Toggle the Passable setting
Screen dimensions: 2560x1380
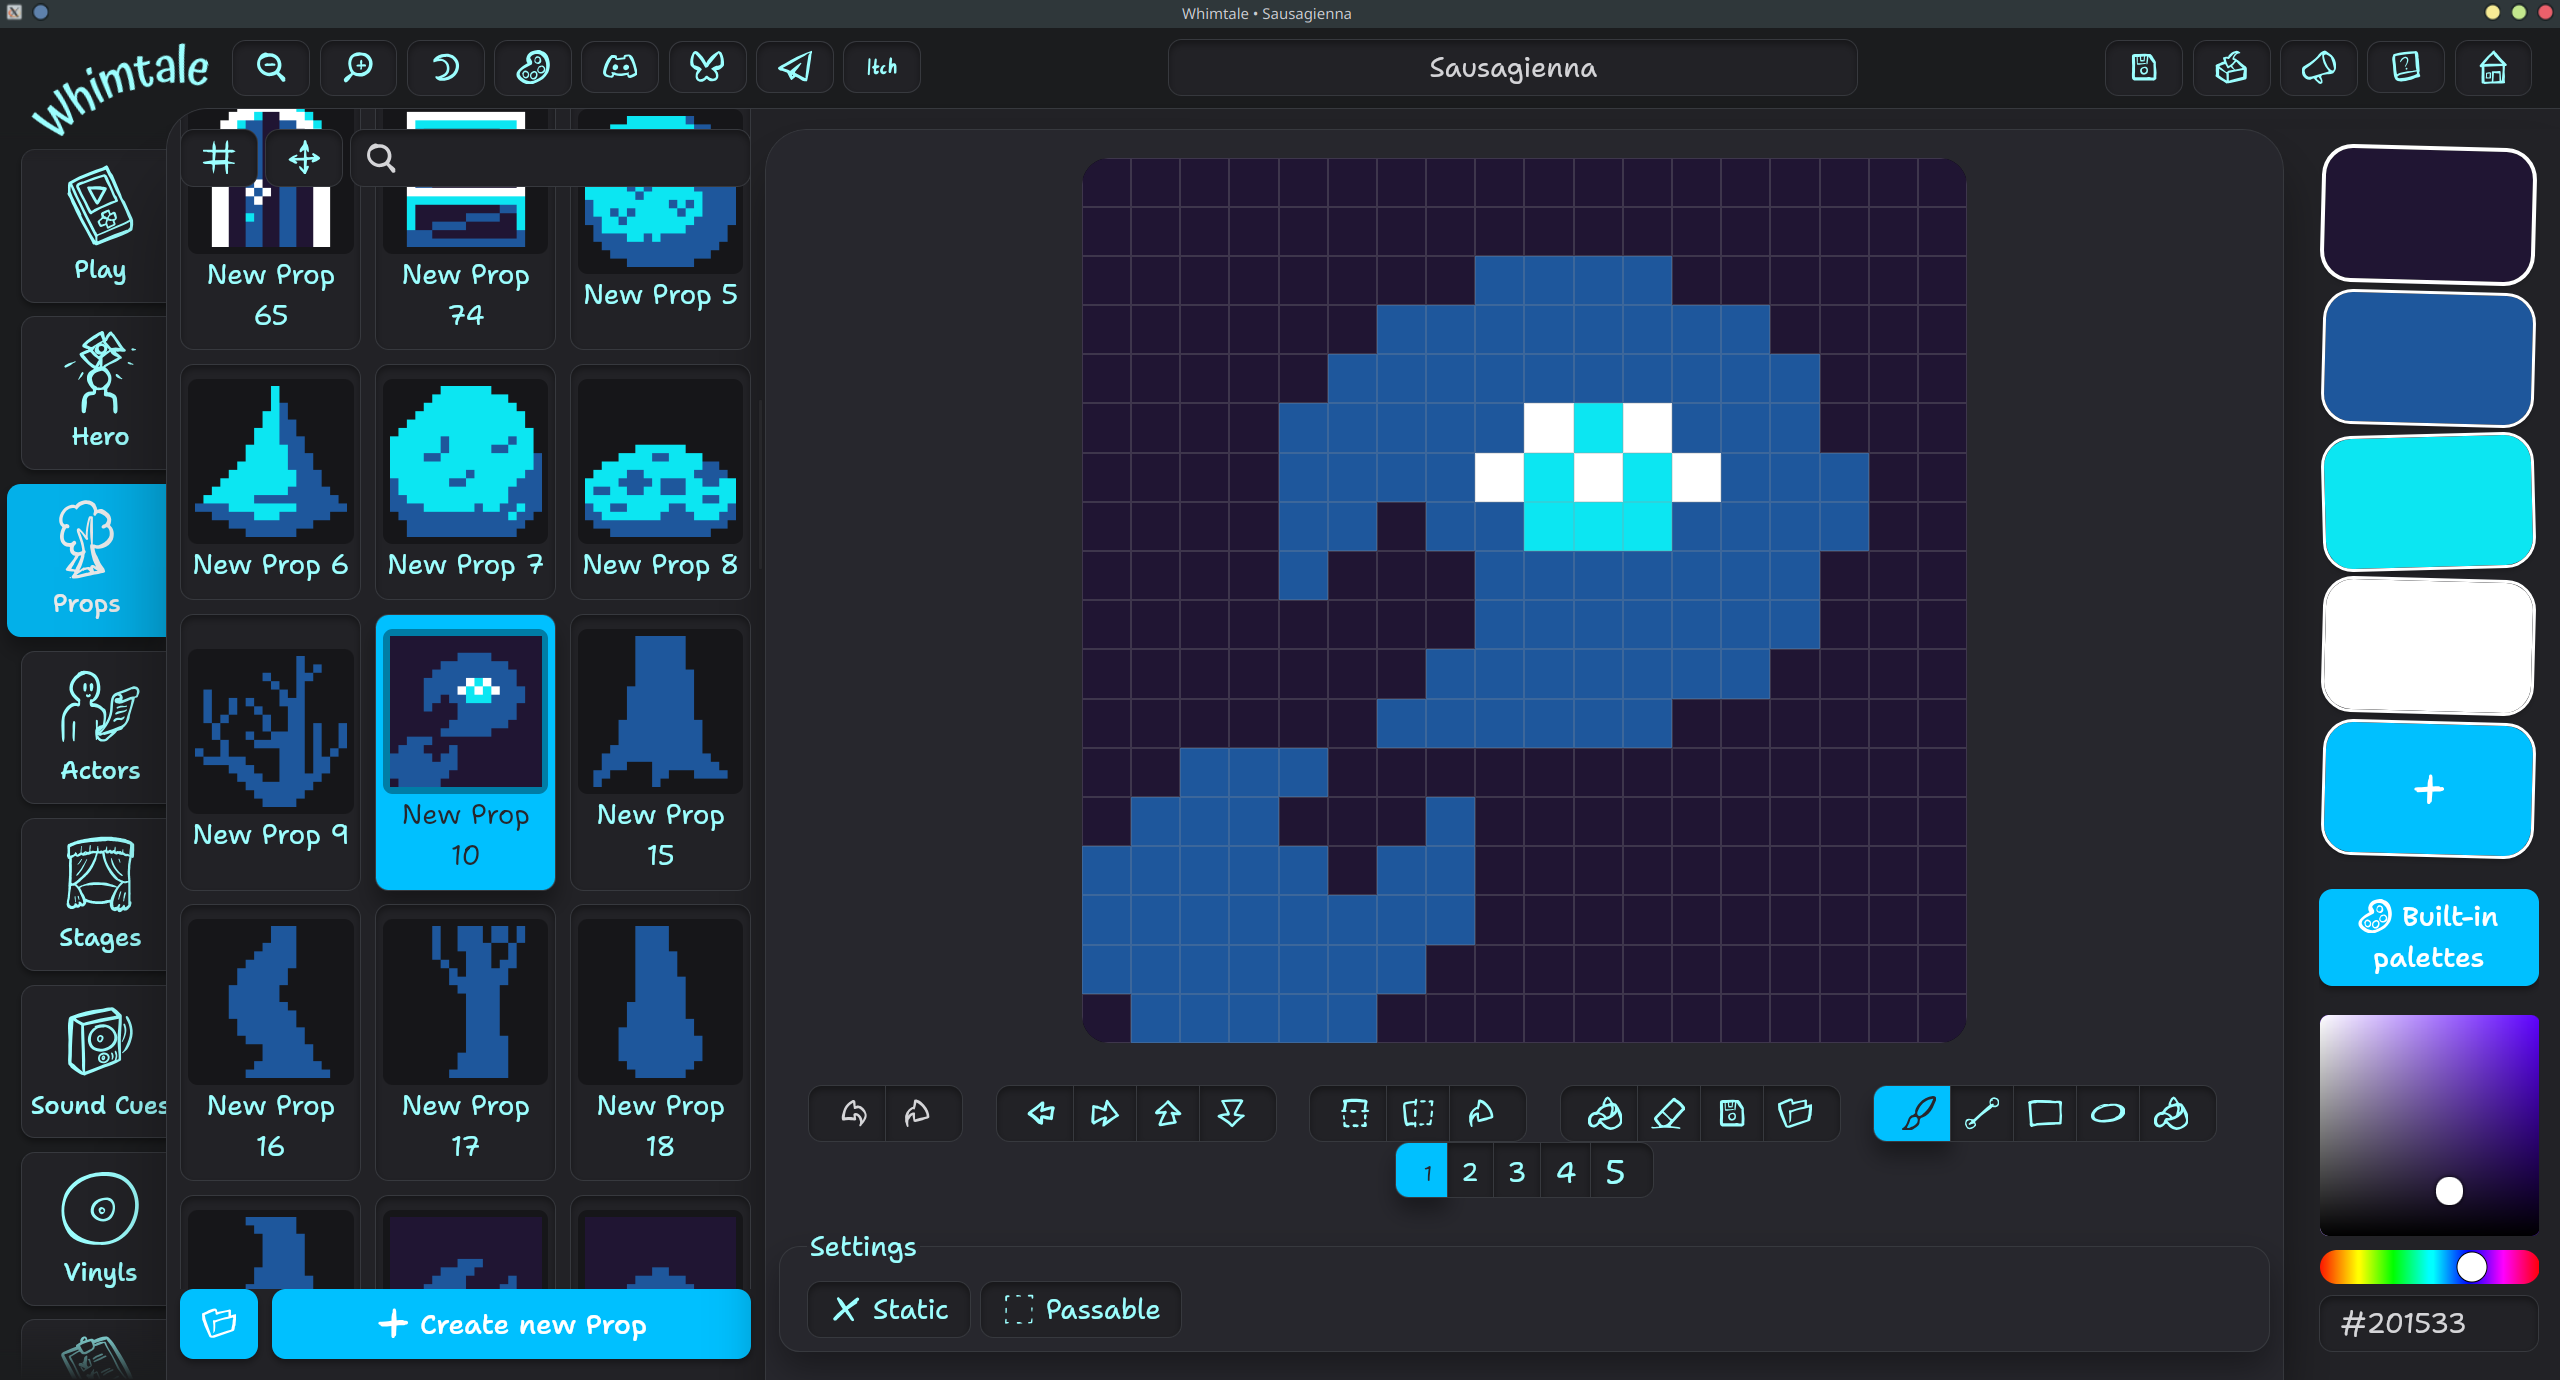[1081, 1309]
